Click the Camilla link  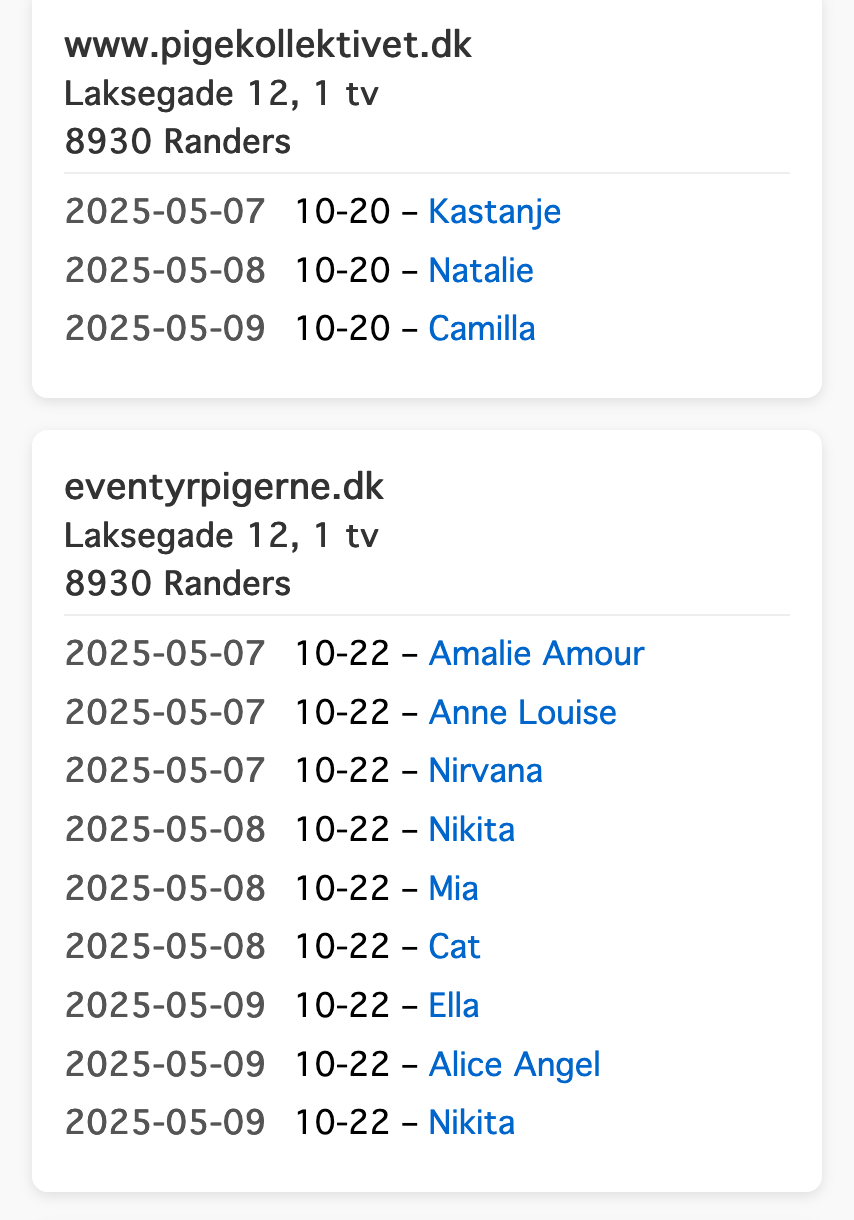[x=482, y=329]
